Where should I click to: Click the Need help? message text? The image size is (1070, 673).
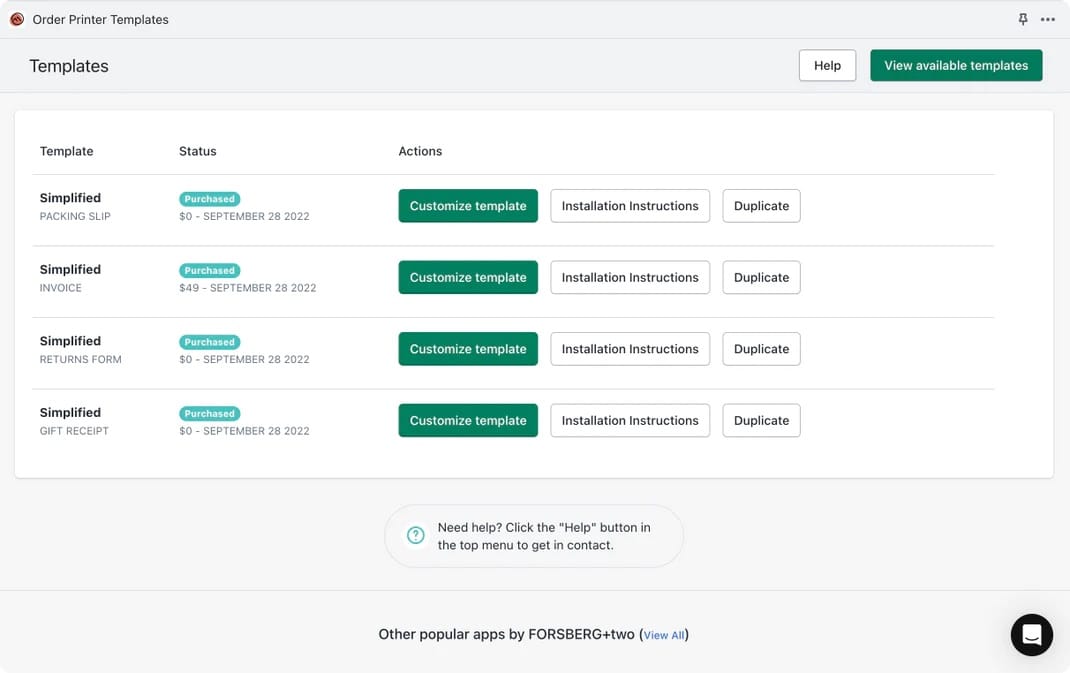tap(544, 536)
